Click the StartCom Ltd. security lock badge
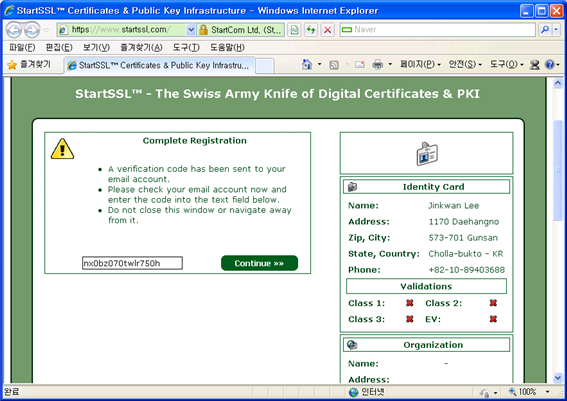Screen dimensions: 567x401 coord(240,30)
